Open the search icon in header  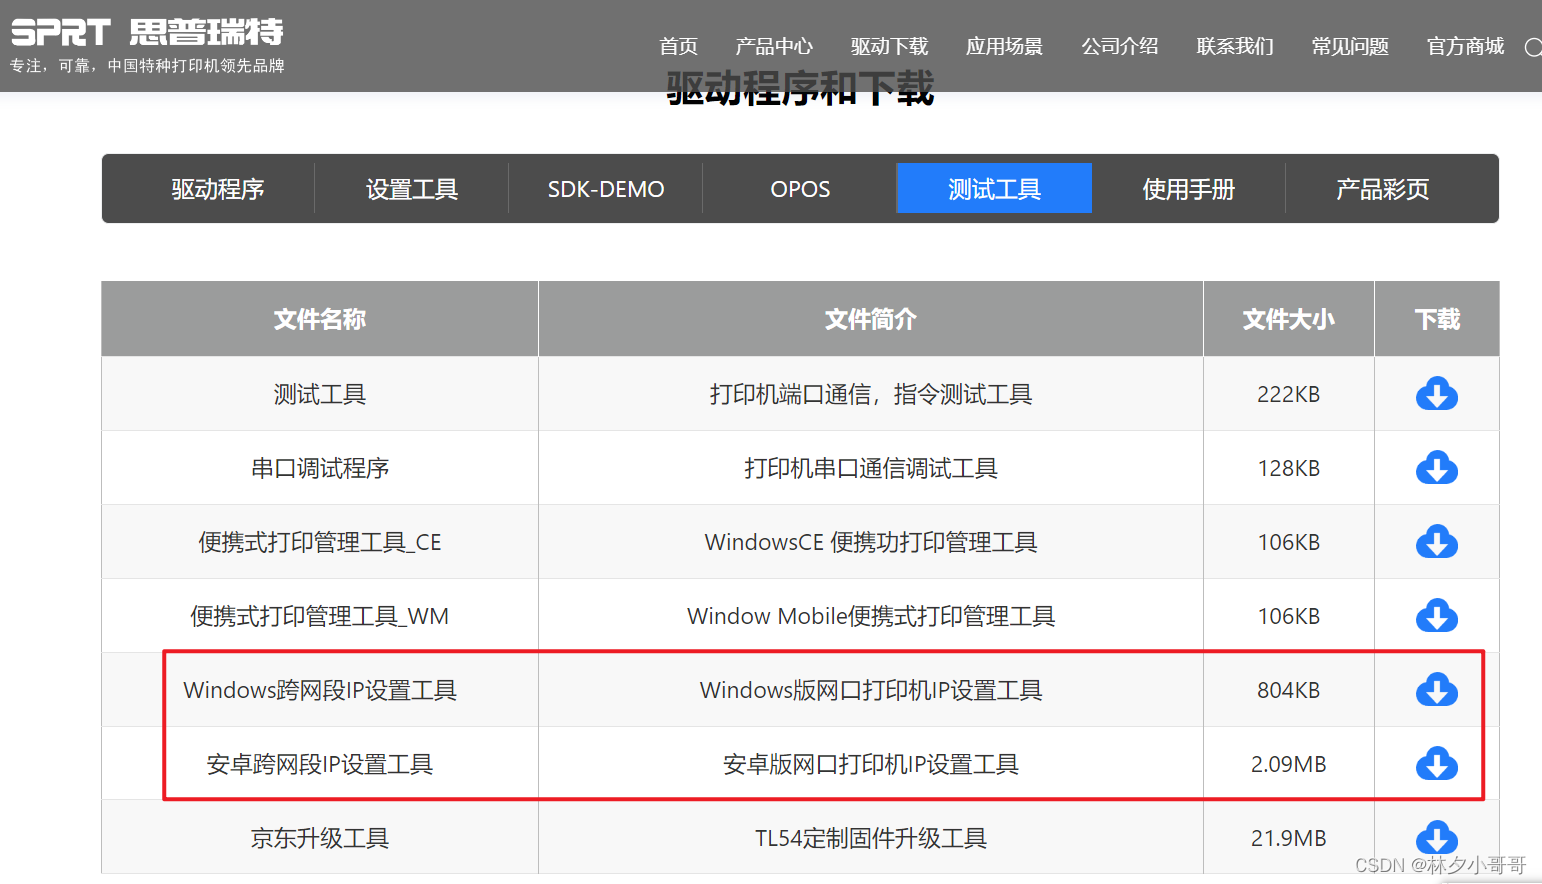pyautogui.click(x=1532, y=47)
